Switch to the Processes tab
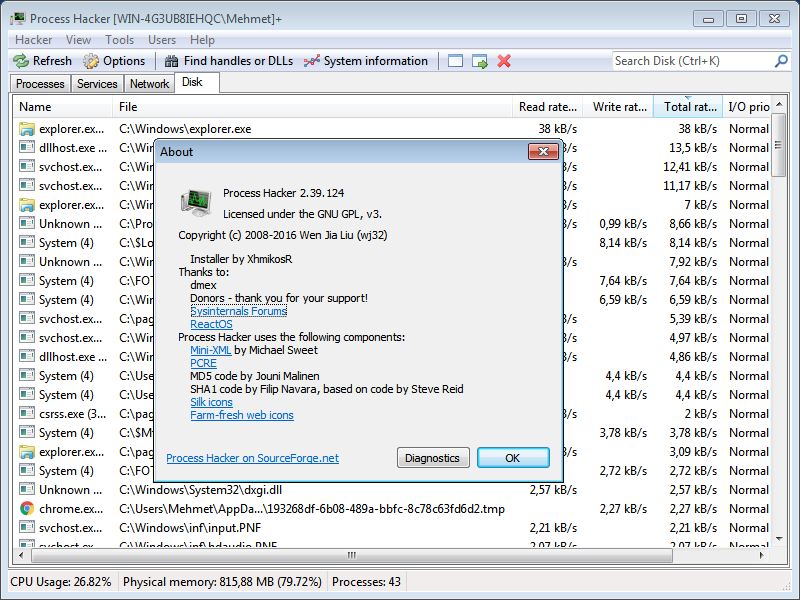The height and width of the screenshot is (600, 800). coord(40,84)
